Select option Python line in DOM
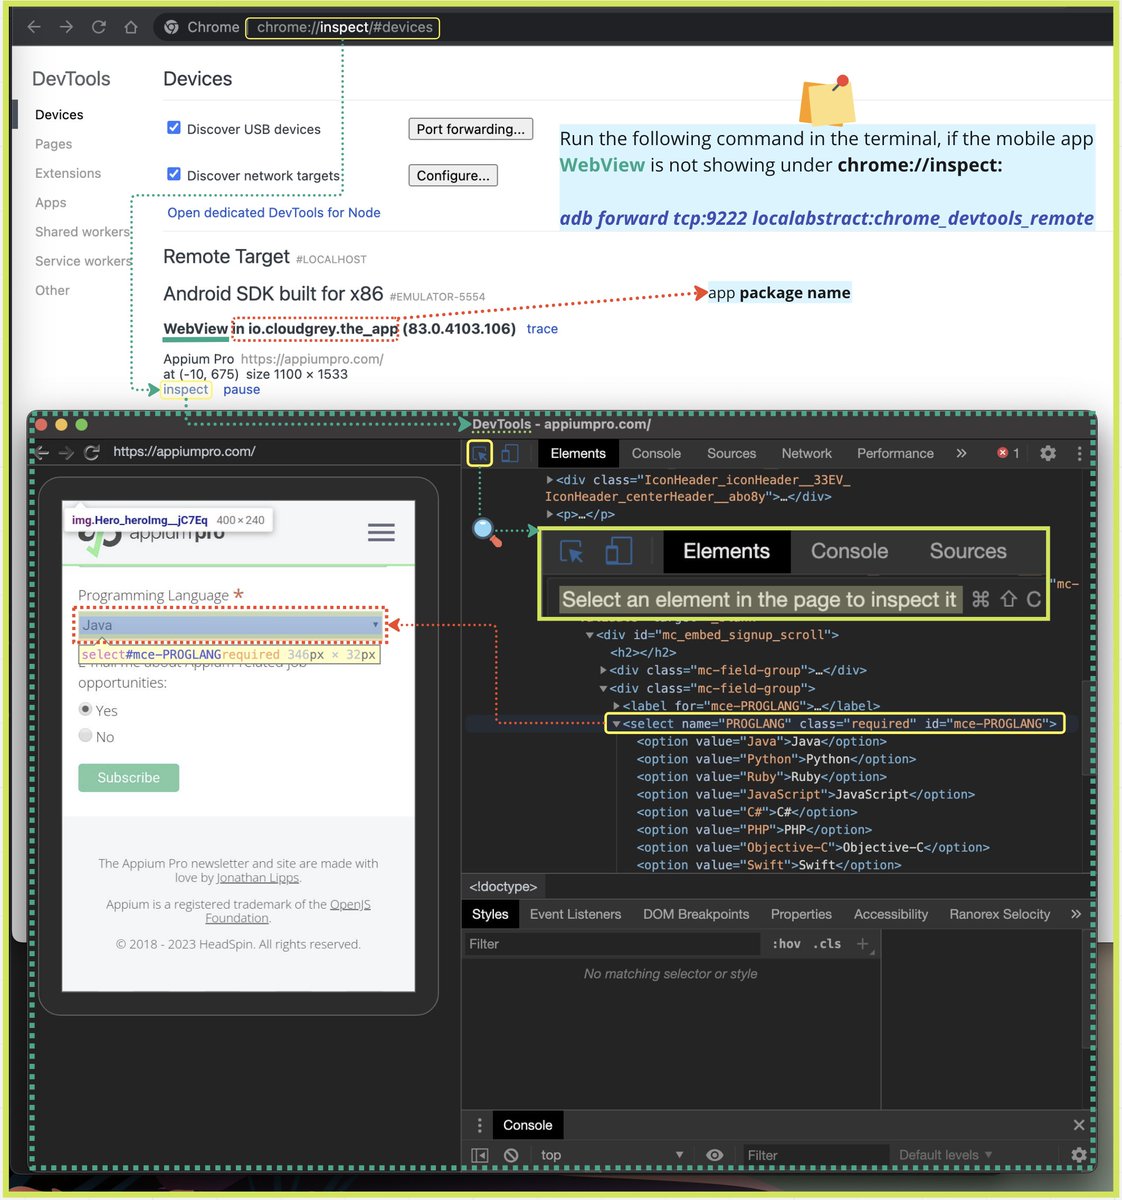This screenshot has width=1122, height=1200. point(776,759)
